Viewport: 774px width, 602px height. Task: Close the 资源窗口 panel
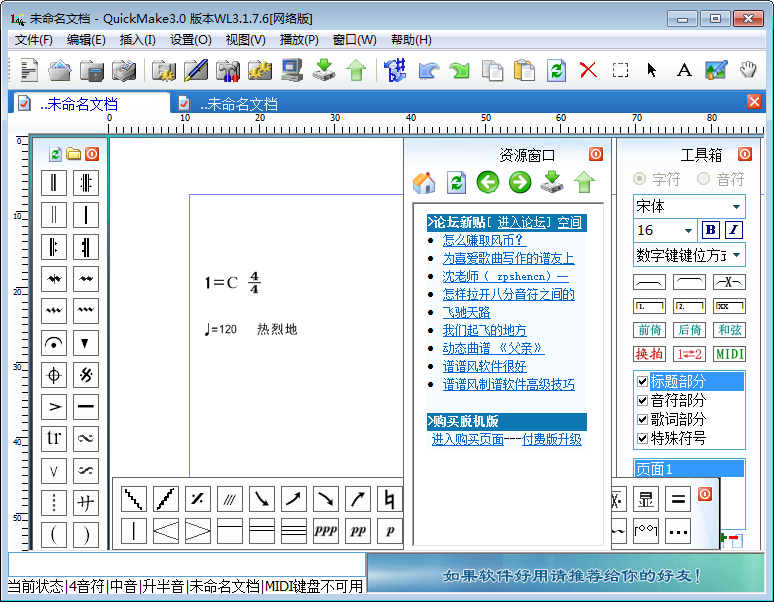tap(596, 154)
